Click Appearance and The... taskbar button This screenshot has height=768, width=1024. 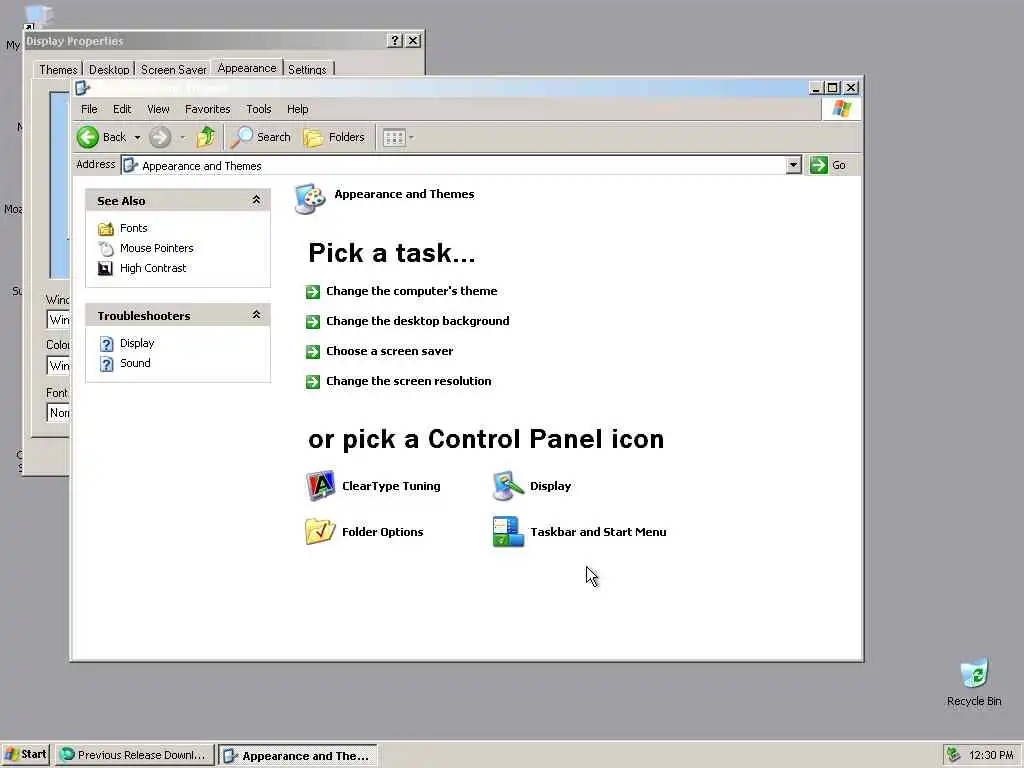[x=298, y=756]
